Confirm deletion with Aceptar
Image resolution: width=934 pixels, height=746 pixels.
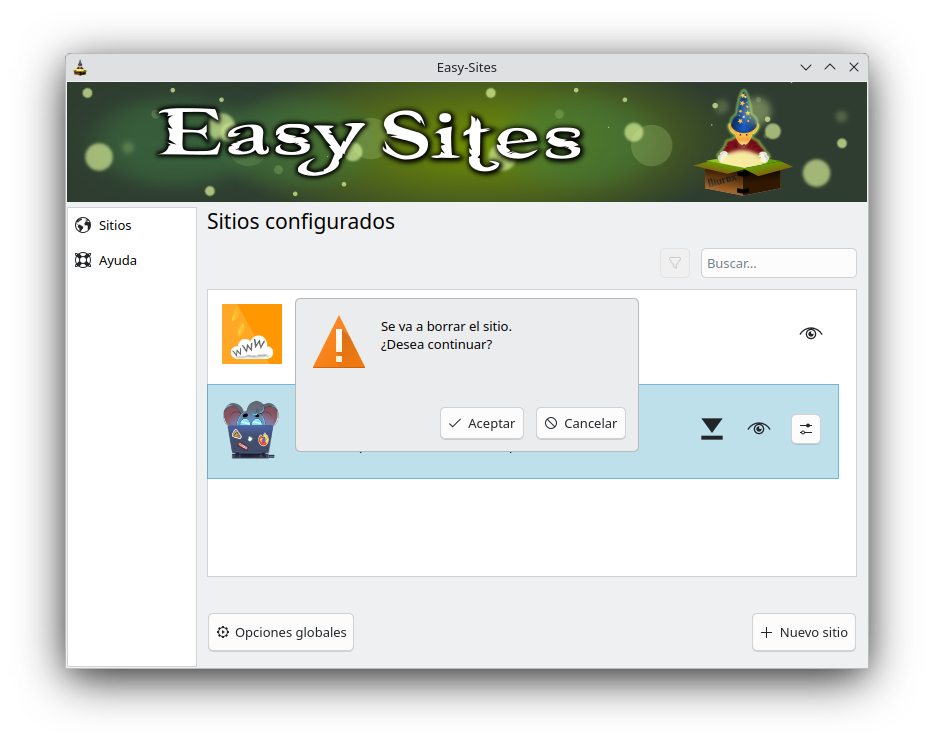coord(482,423)
